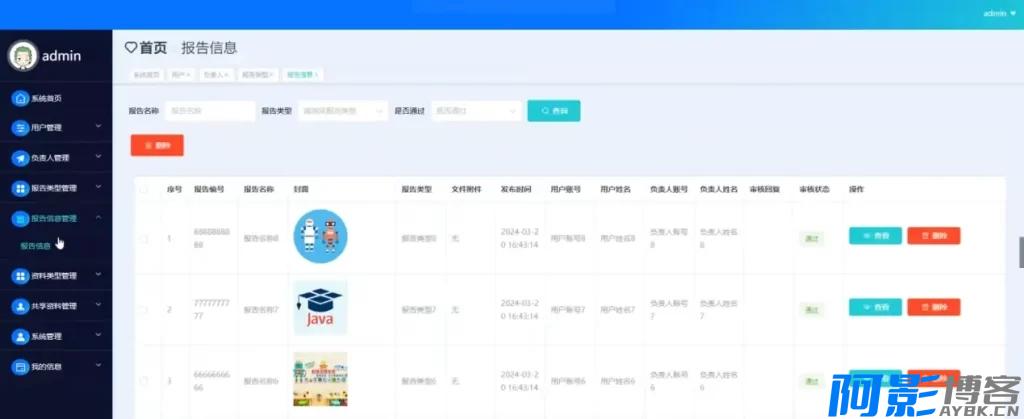The image size is (1024, 419).
Task: Go to 首页 in the breadcrumb
Action: tap(153, 48)
